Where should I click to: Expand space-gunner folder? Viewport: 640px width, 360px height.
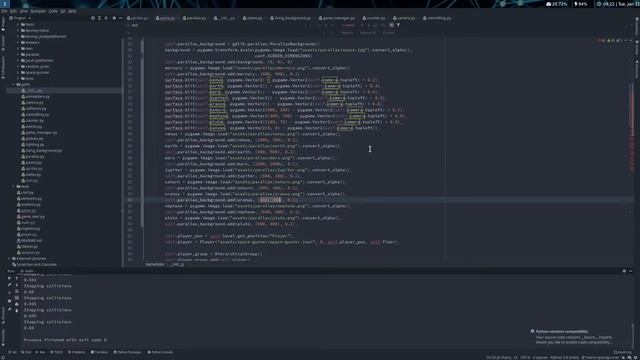18,72
